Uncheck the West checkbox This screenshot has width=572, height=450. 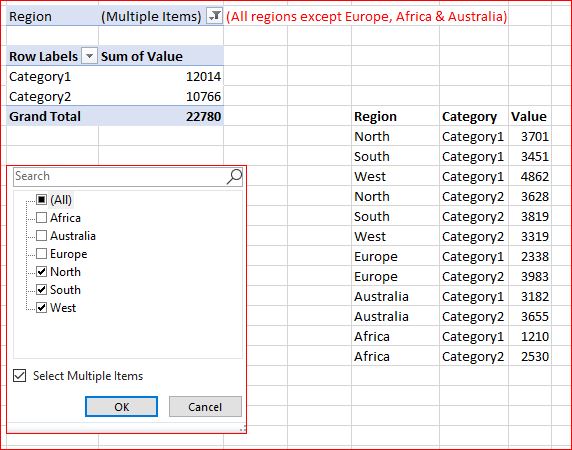click(41, 307)
